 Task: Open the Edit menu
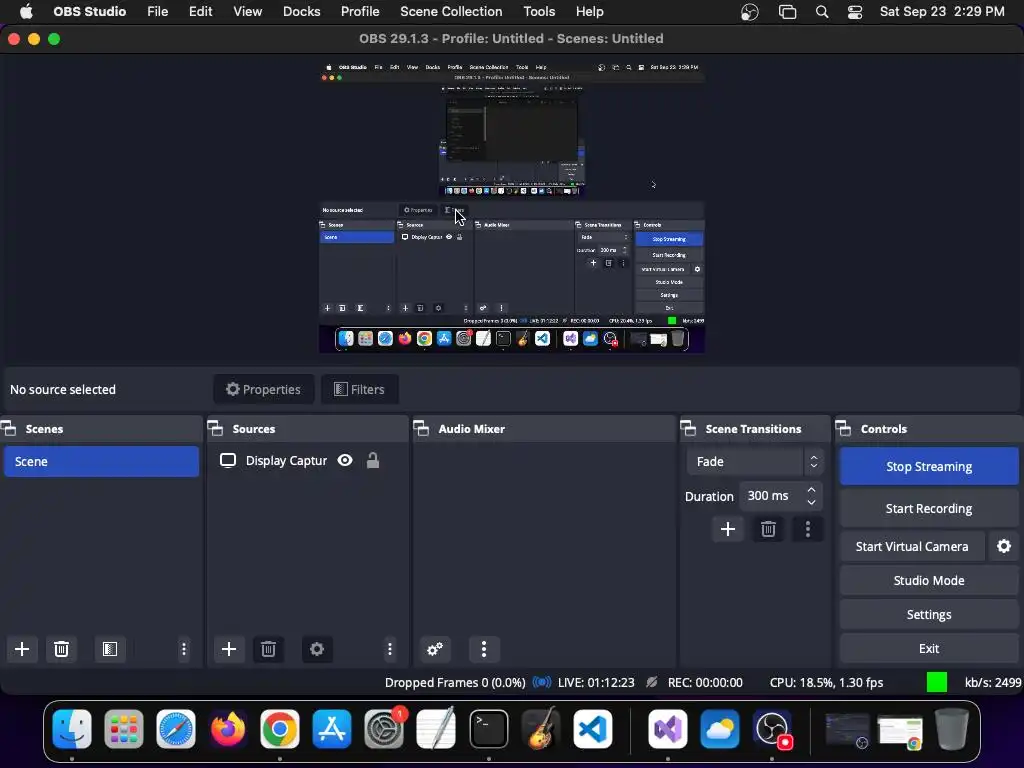[200, 12]
